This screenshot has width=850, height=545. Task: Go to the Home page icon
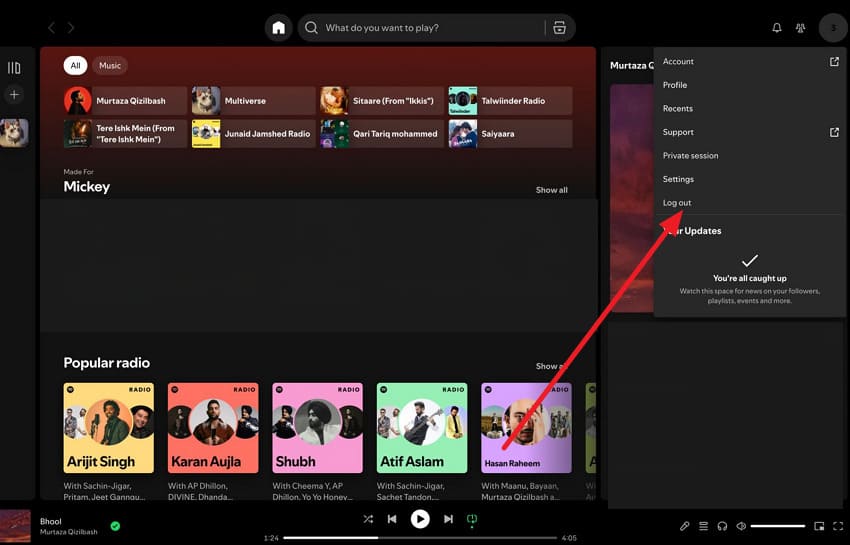(x=279, y=28)
